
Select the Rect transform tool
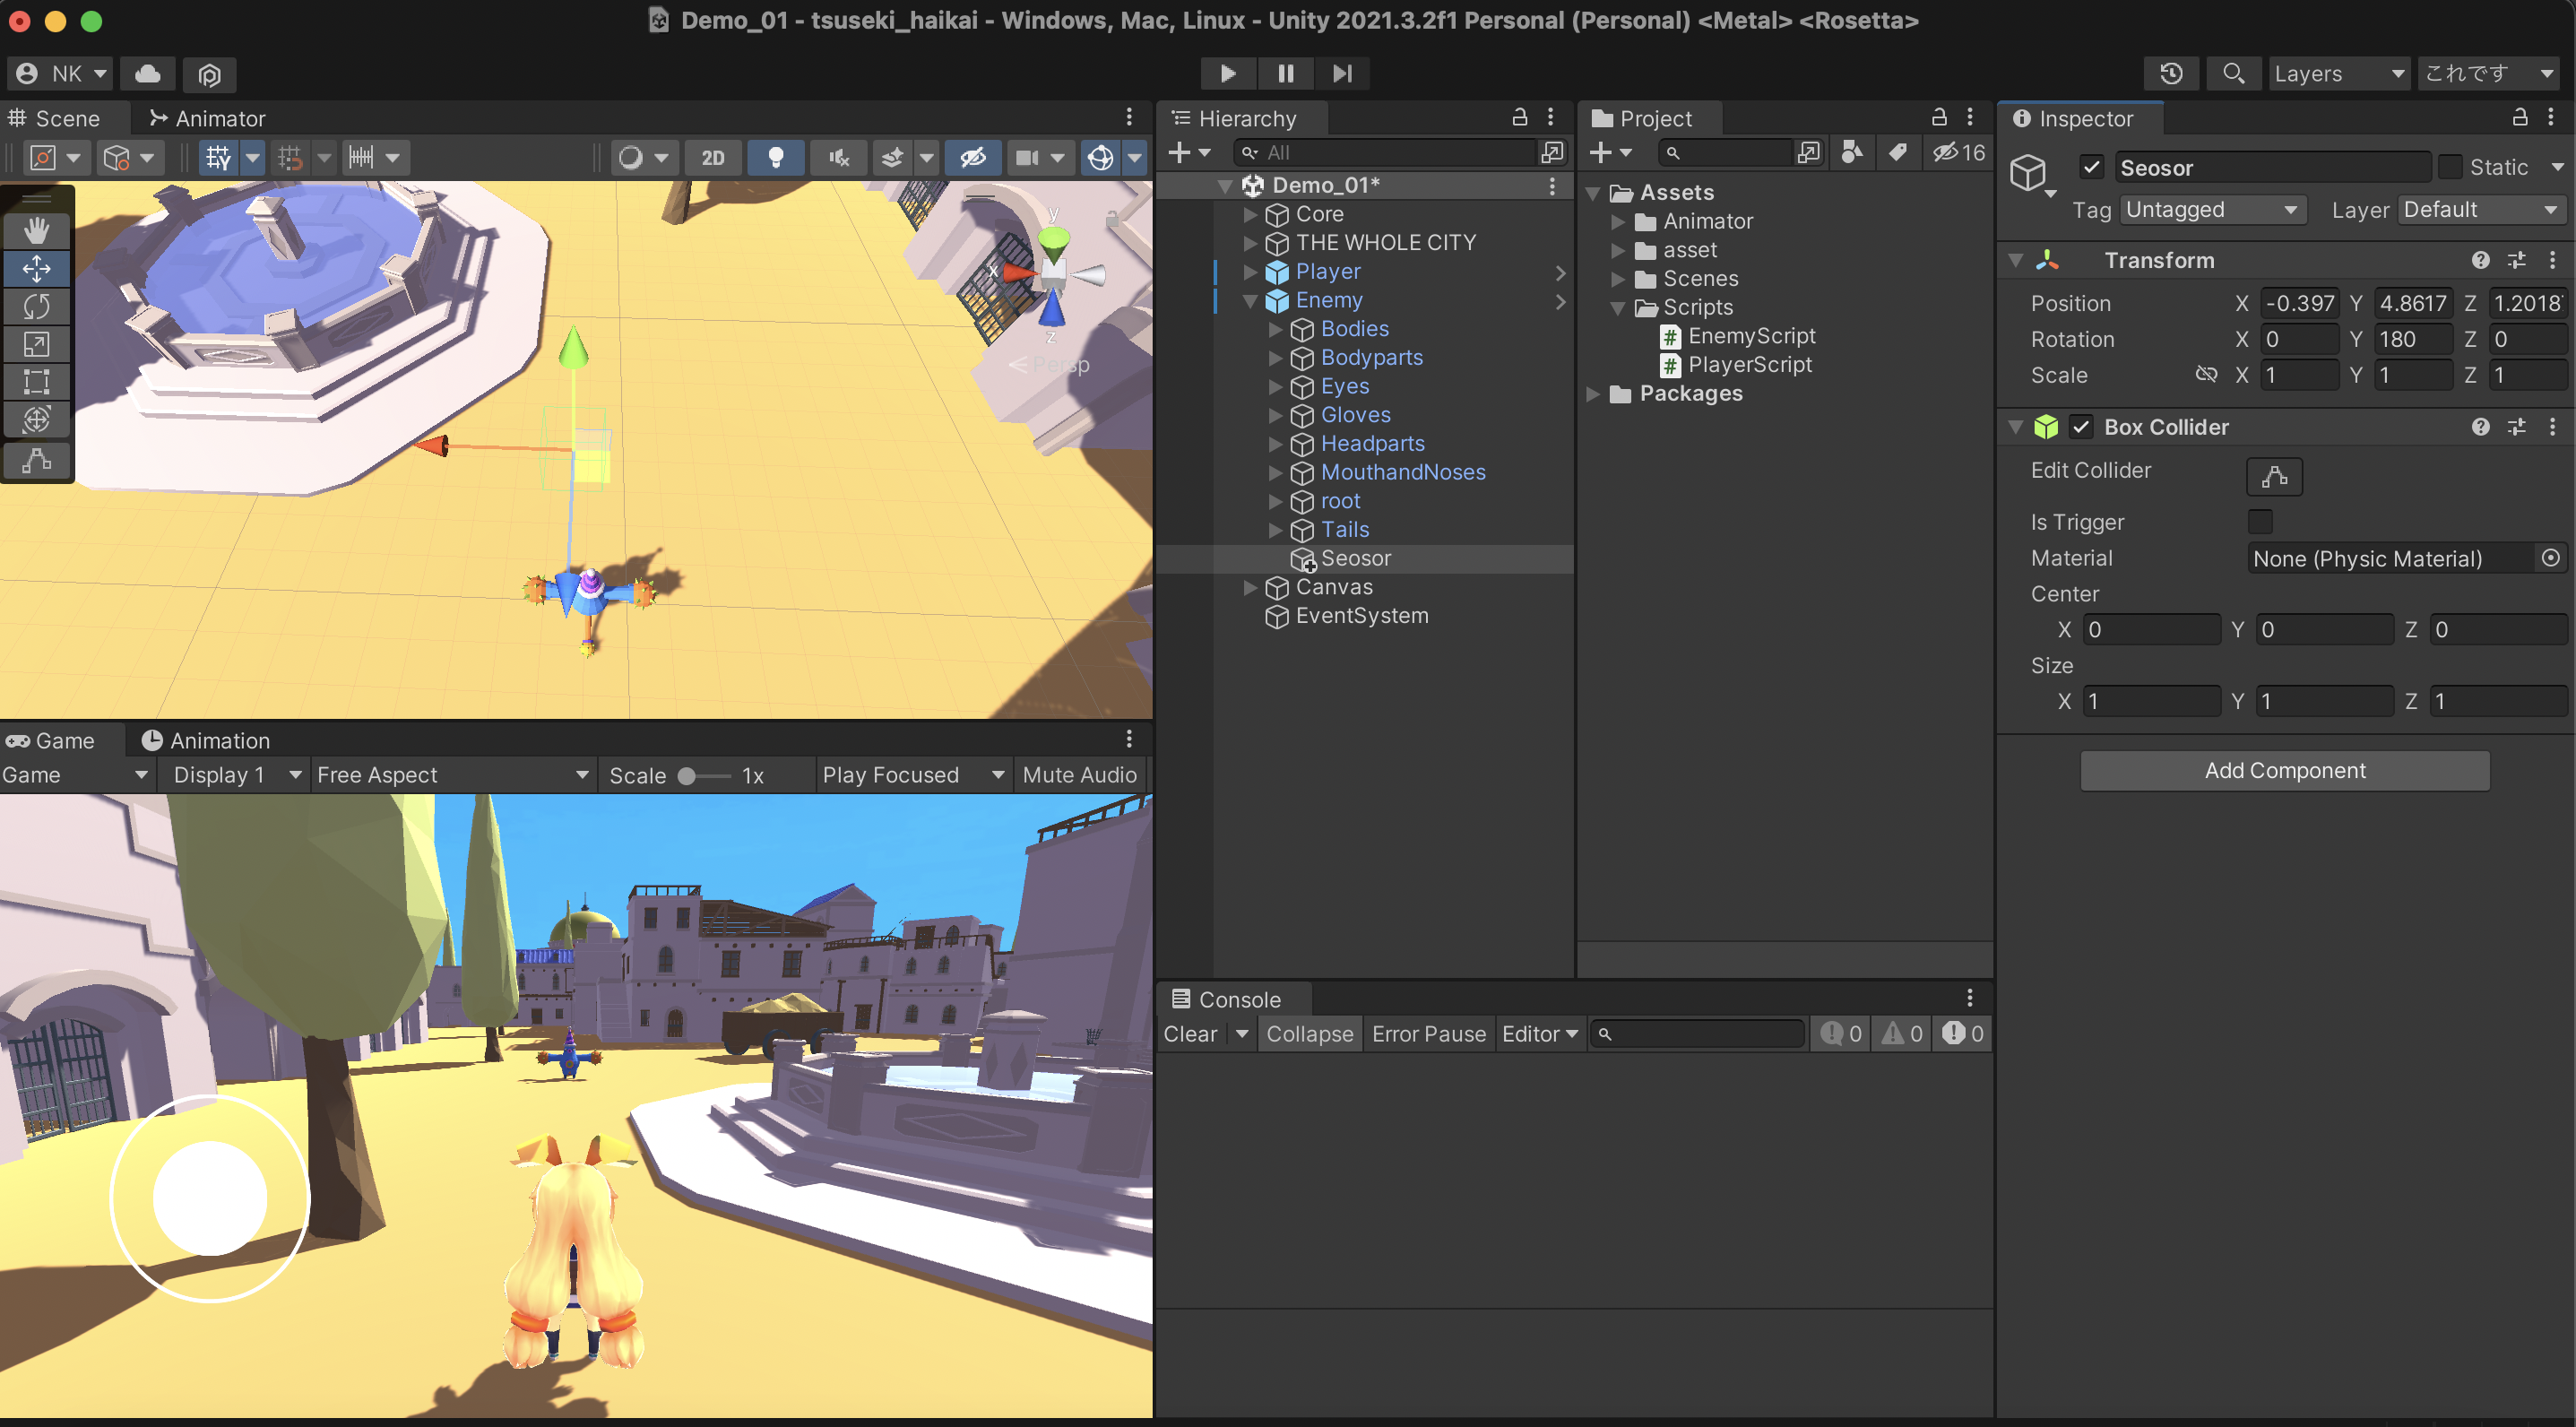click(37, 382)
